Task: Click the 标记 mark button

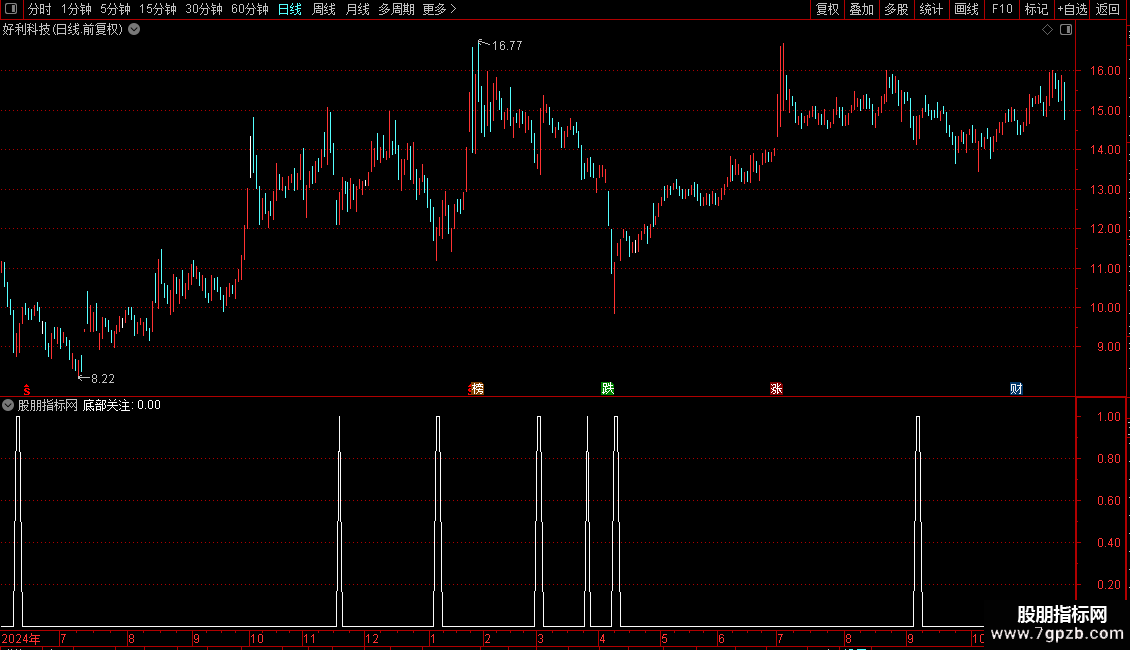Action: (1036, 9)
